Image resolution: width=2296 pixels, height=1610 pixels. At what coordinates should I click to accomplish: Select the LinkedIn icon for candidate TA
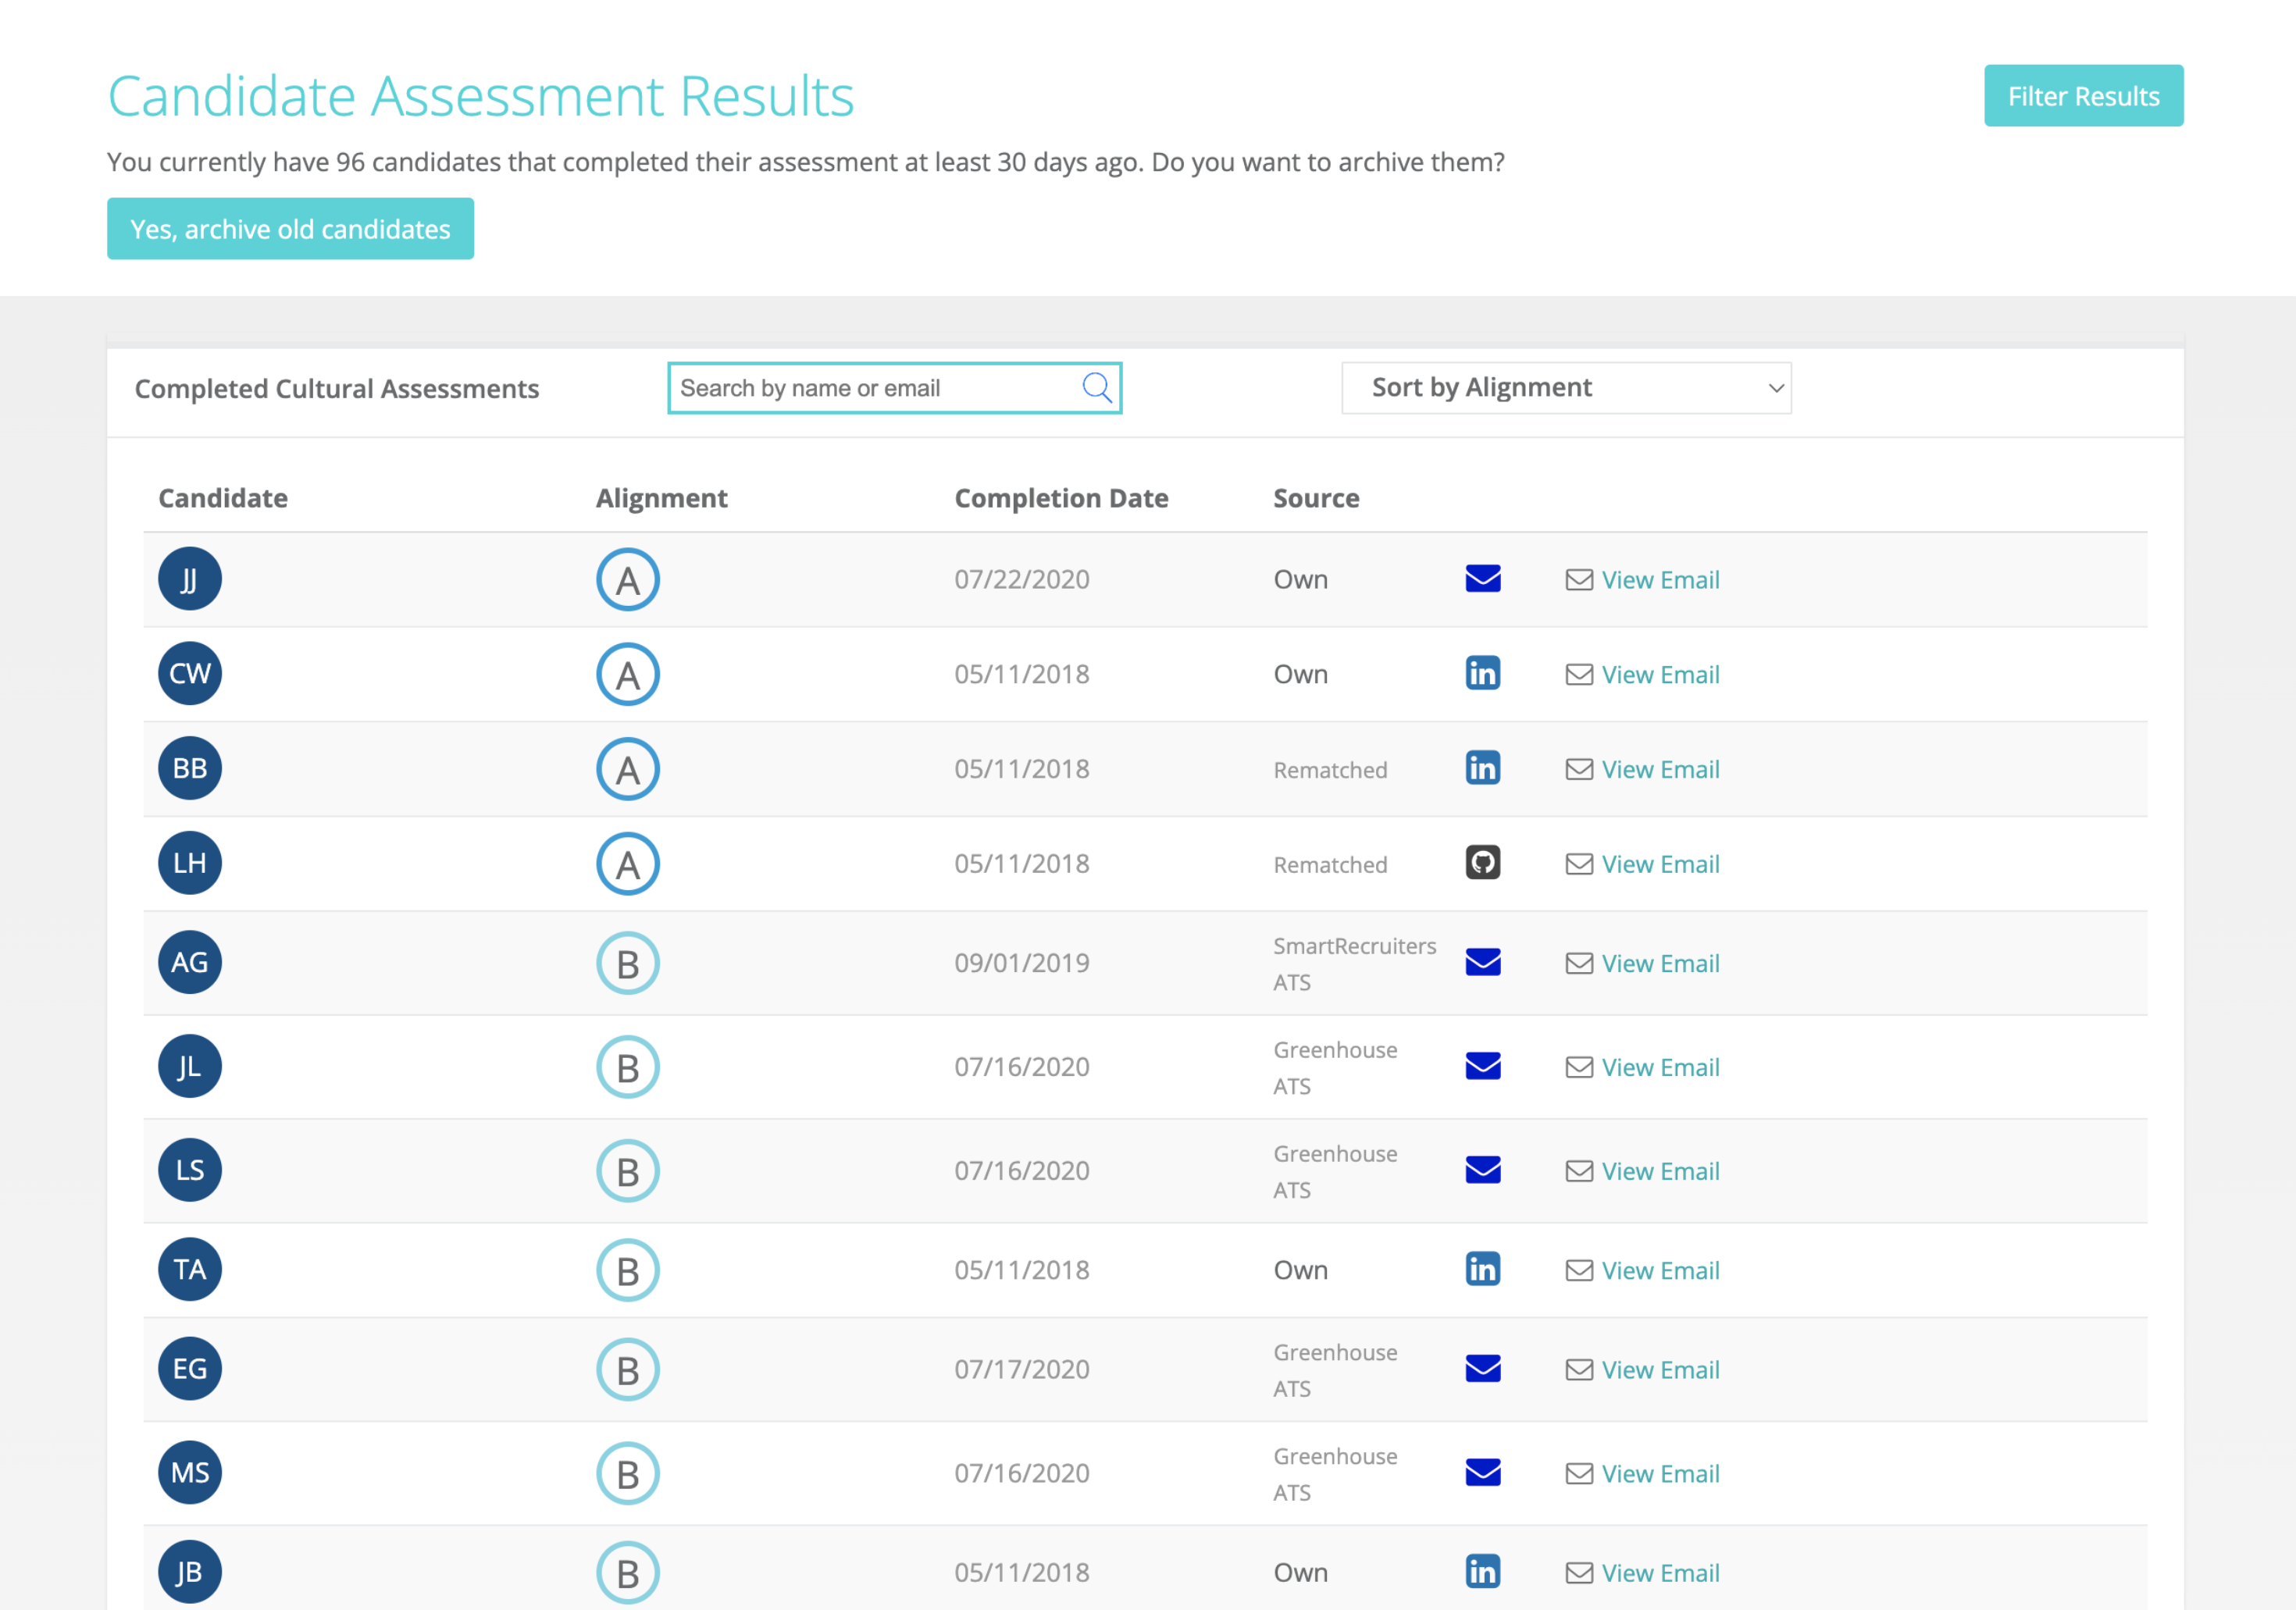1483,1269
